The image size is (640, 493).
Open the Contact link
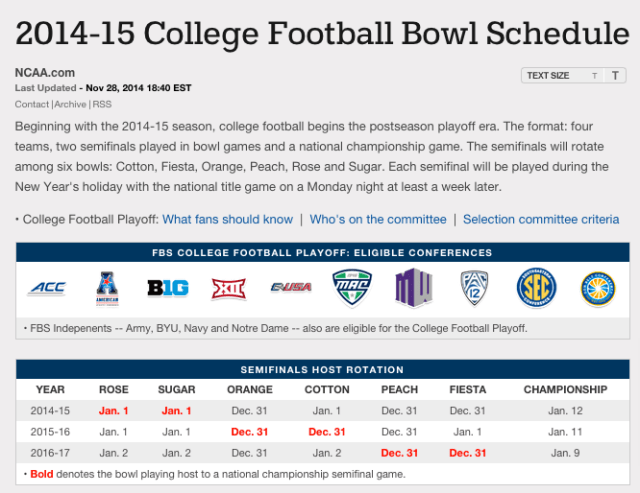coord(32,104)
